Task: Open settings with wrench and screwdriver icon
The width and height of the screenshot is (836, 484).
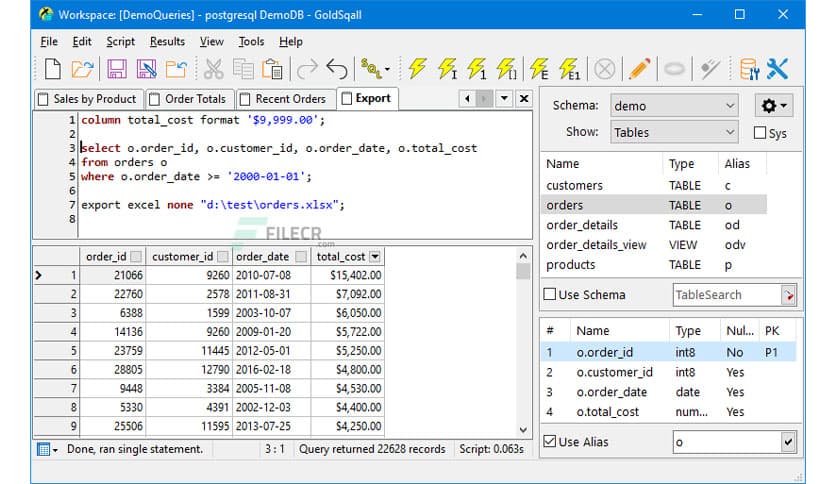Action: (778, 69)
